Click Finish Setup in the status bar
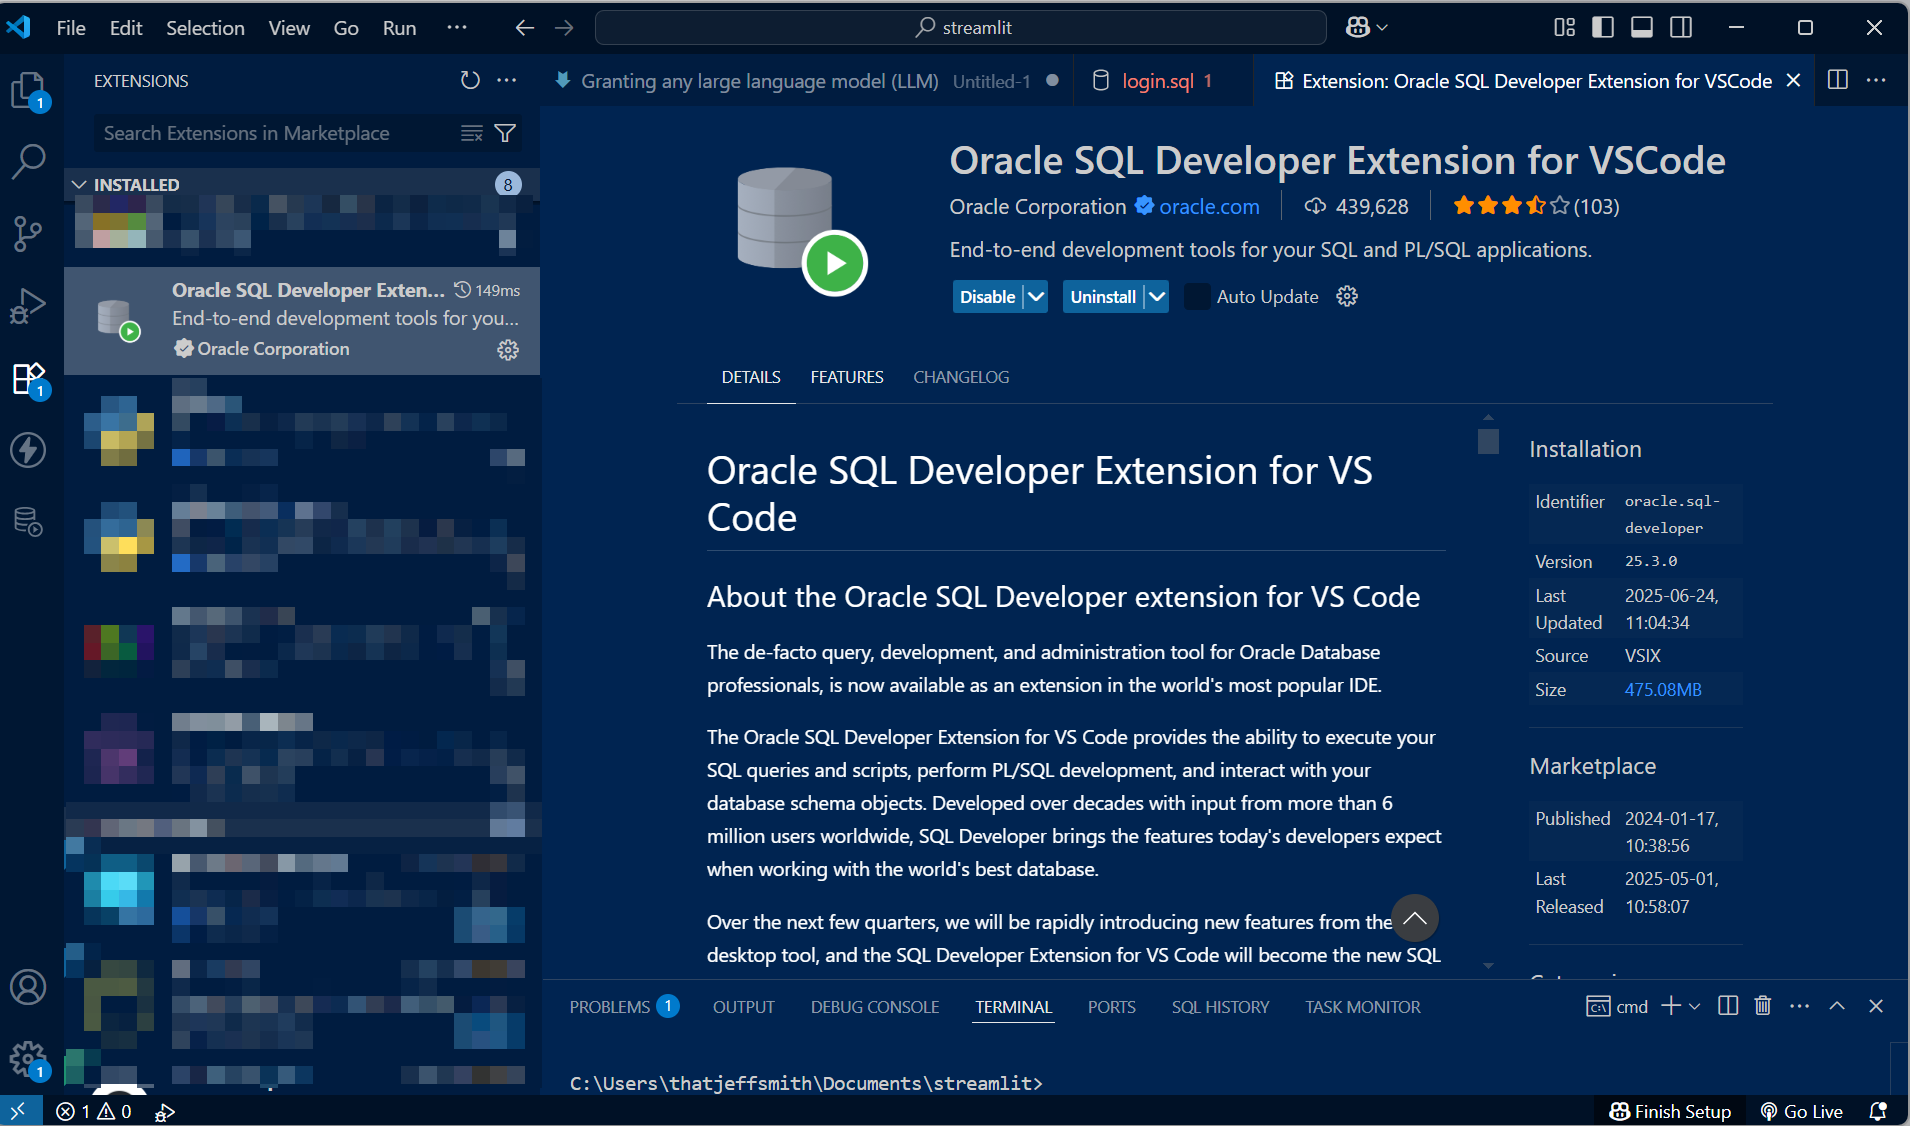Viewport: 1910px width, 1126px height. tap(1671, 1111)
